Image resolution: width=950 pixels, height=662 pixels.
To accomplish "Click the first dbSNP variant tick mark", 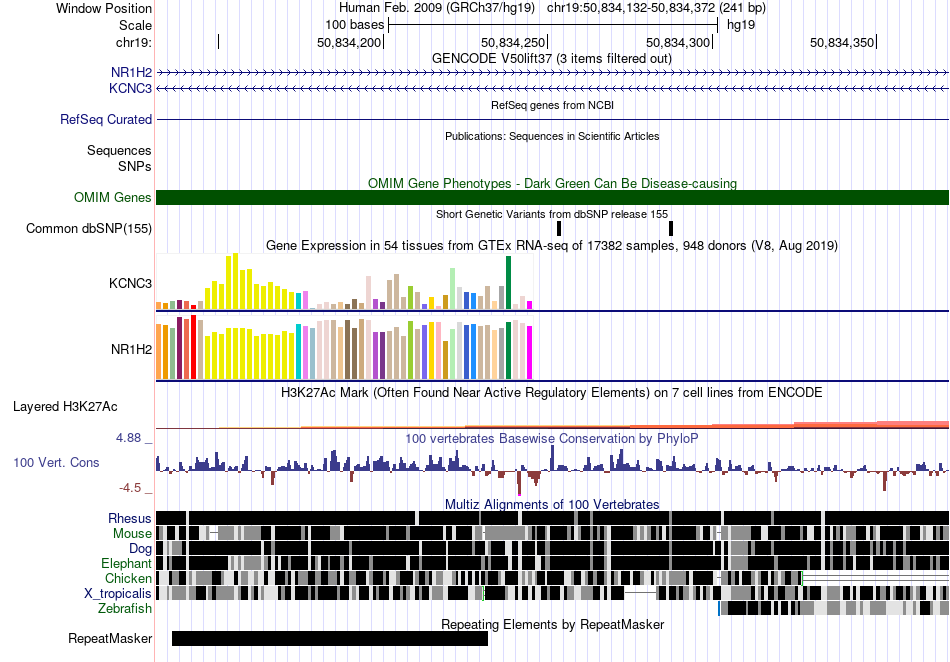I will pos(559,228).
